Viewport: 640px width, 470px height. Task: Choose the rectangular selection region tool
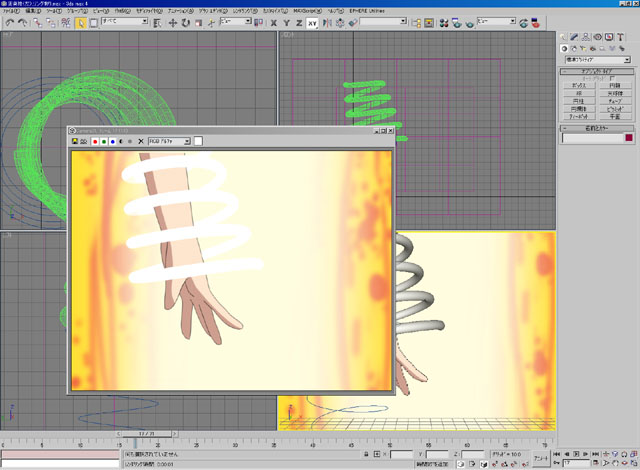[94, 23]
